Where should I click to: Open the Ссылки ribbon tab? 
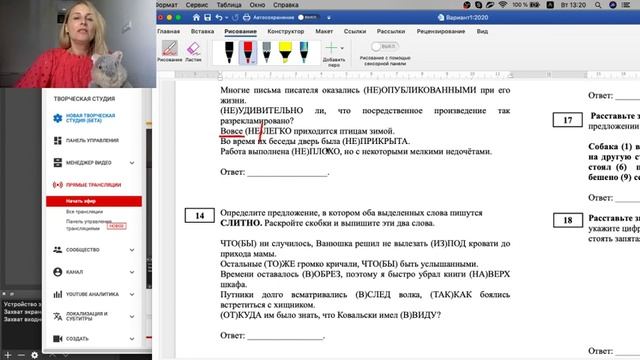355,31
